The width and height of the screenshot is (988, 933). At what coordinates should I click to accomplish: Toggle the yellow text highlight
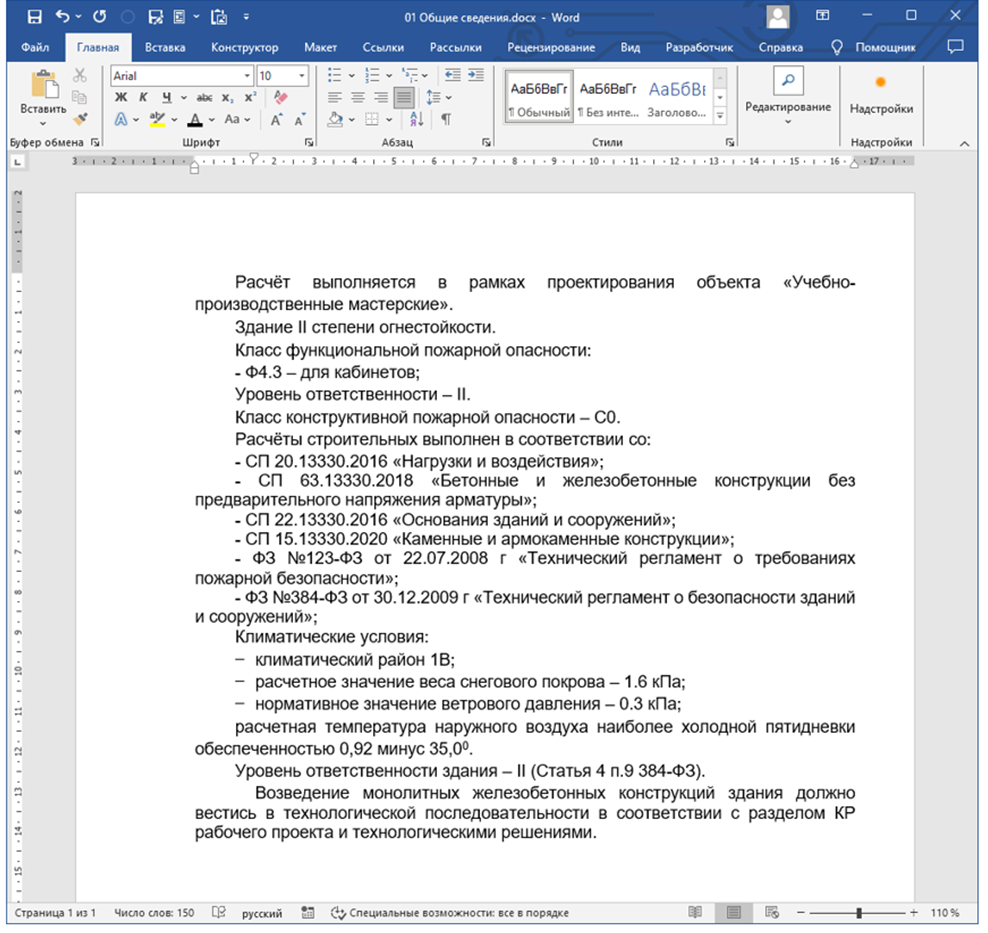[x=157, y=119]
